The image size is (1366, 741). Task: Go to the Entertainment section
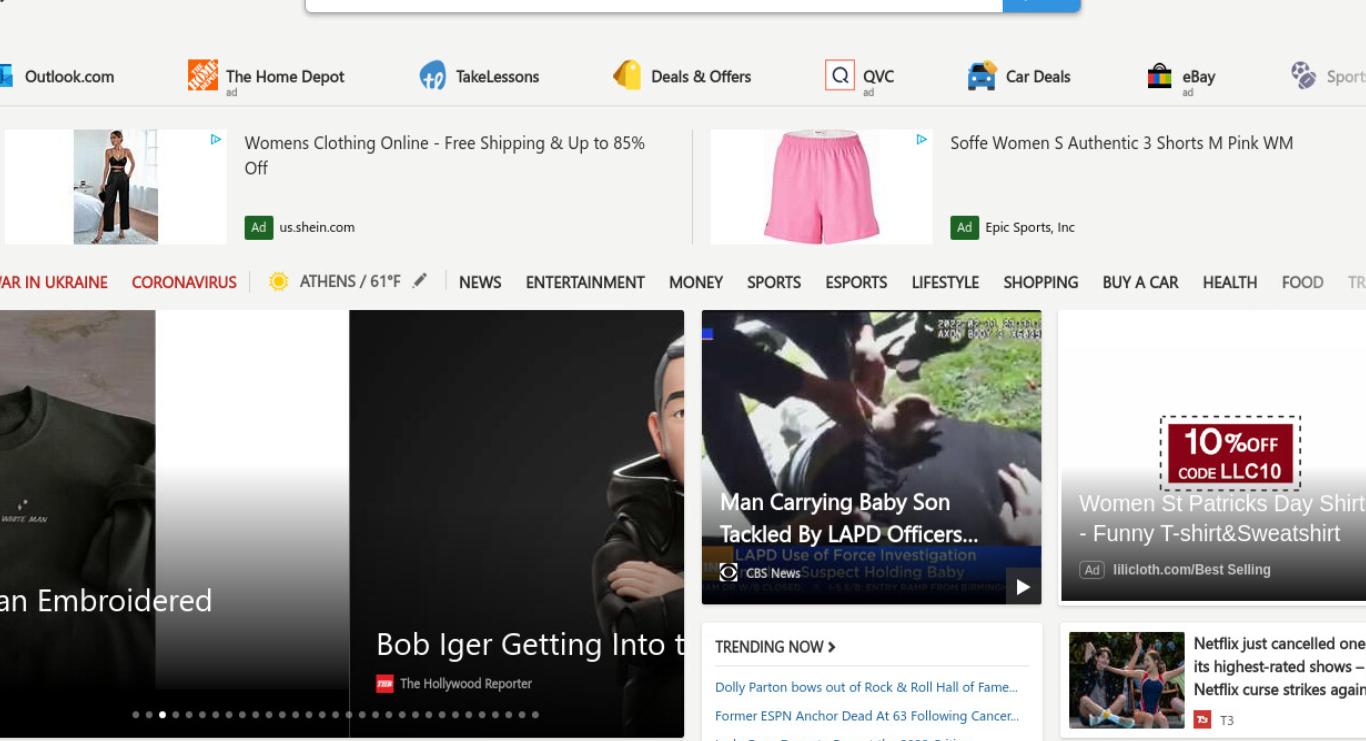click(585, 282)
